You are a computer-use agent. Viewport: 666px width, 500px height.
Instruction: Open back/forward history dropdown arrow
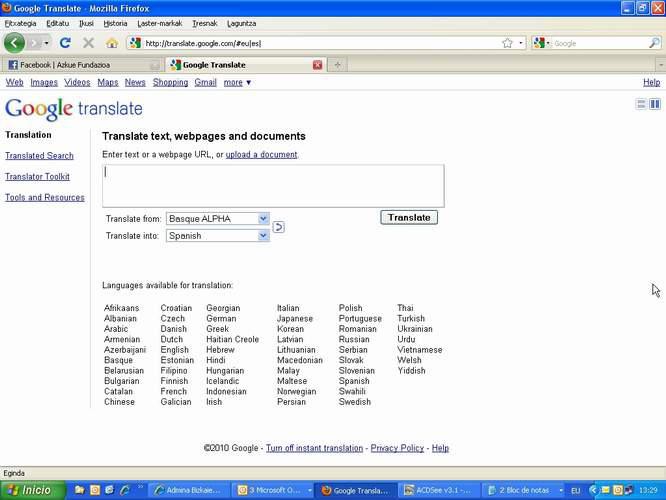[x=46, y=43]
